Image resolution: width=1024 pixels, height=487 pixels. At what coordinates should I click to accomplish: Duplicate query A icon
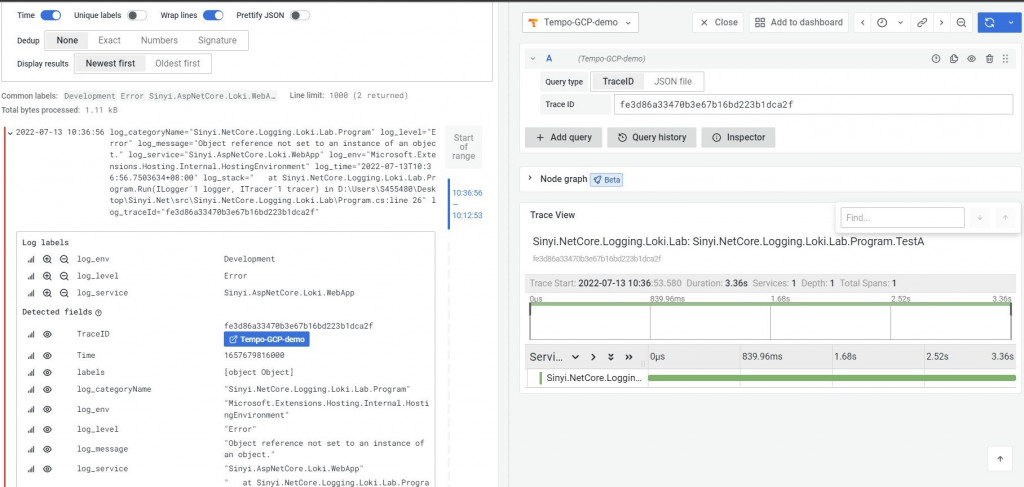click(953, 59)
